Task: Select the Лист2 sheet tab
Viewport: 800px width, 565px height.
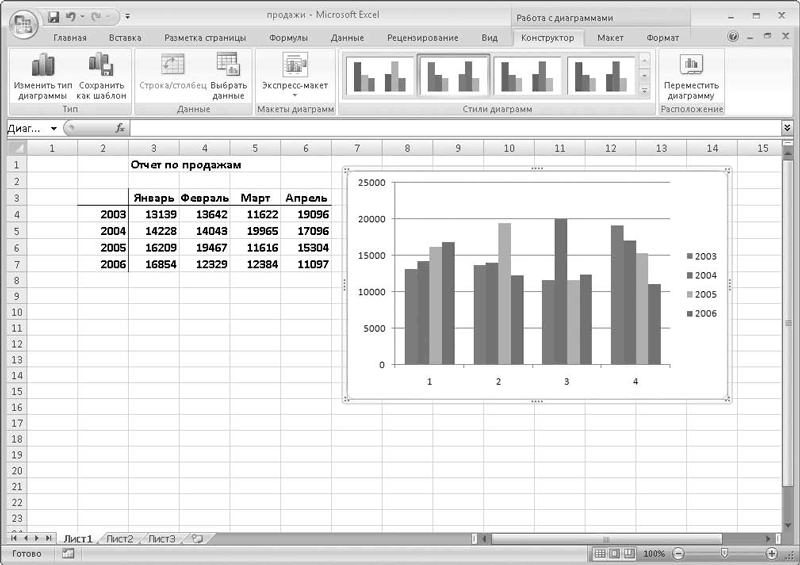Action: 120,538
